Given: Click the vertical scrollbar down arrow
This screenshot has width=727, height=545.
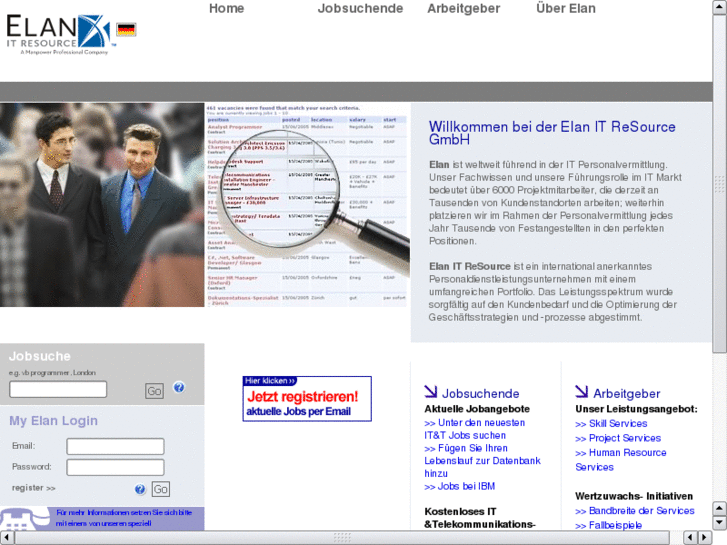Looking at the screenshot, I should pos(720,523).
